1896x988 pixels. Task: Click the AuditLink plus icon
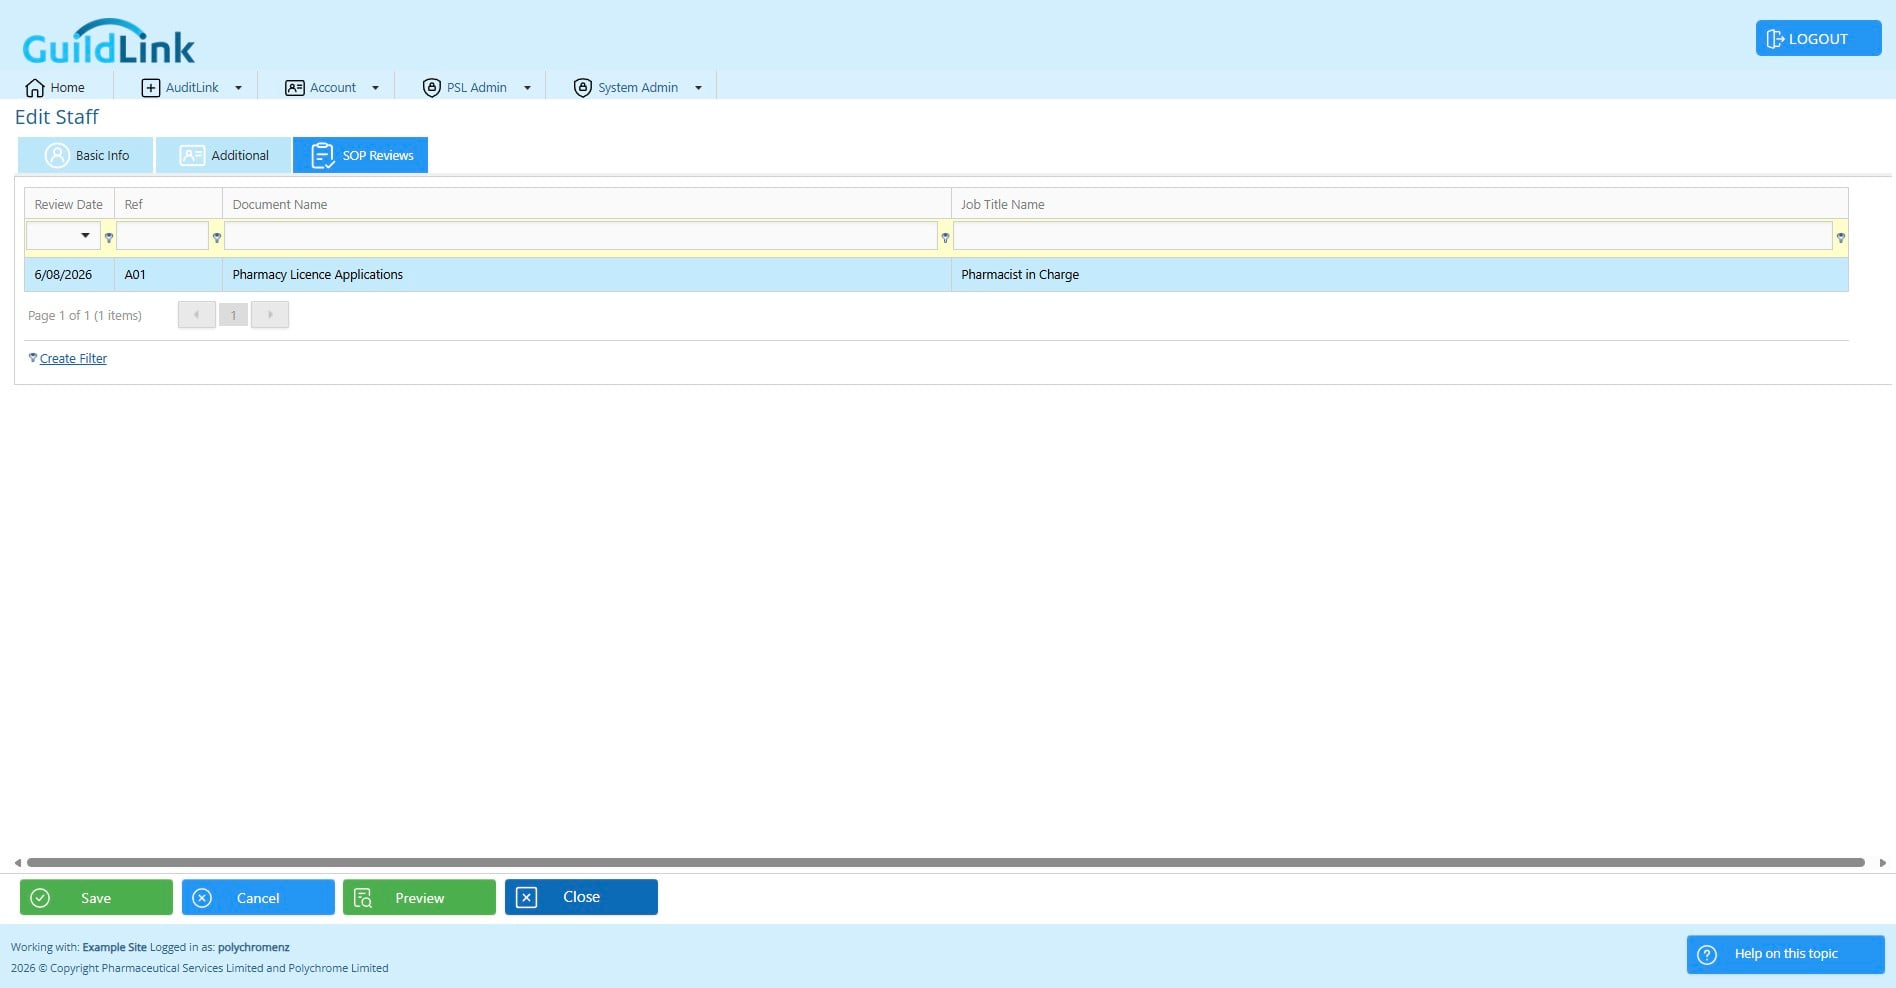151,88
